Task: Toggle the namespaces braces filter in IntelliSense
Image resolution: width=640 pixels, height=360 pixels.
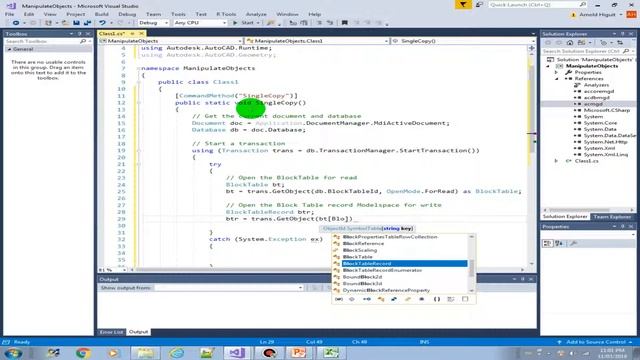Action: (436, 299)
